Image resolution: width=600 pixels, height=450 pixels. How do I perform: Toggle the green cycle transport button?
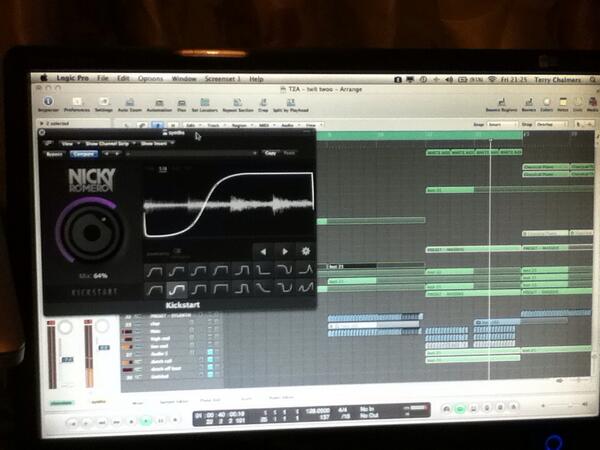460,409
